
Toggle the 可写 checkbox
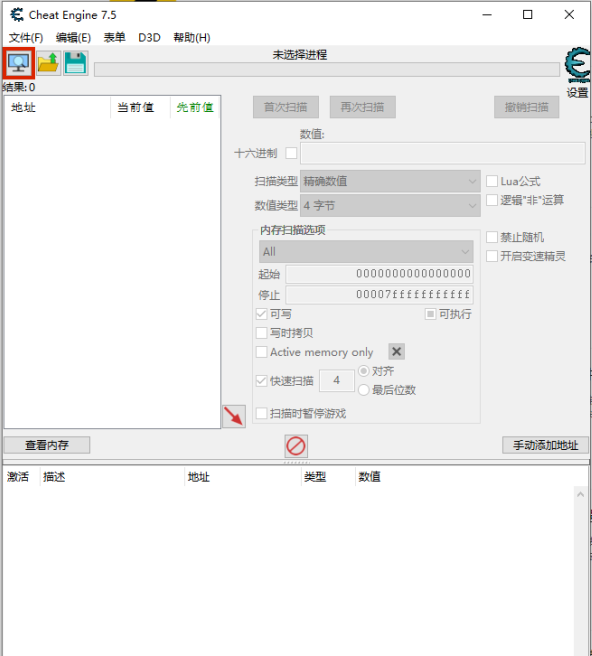261,314
